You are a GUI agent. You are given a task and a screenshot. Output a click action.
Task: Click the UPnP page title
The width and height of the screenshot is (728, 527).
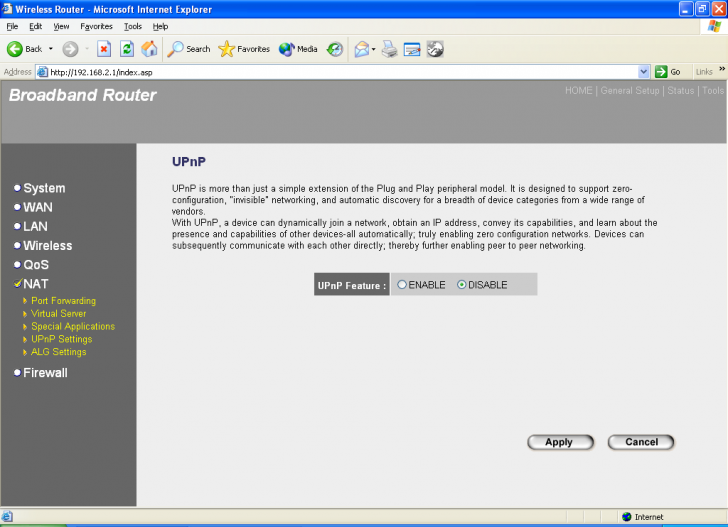(188, 162)
